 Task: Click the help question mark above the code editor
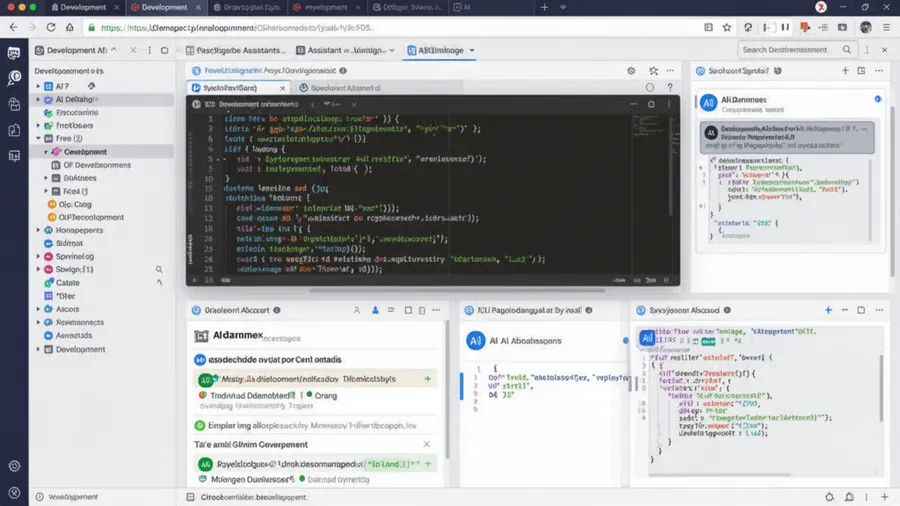670,87
